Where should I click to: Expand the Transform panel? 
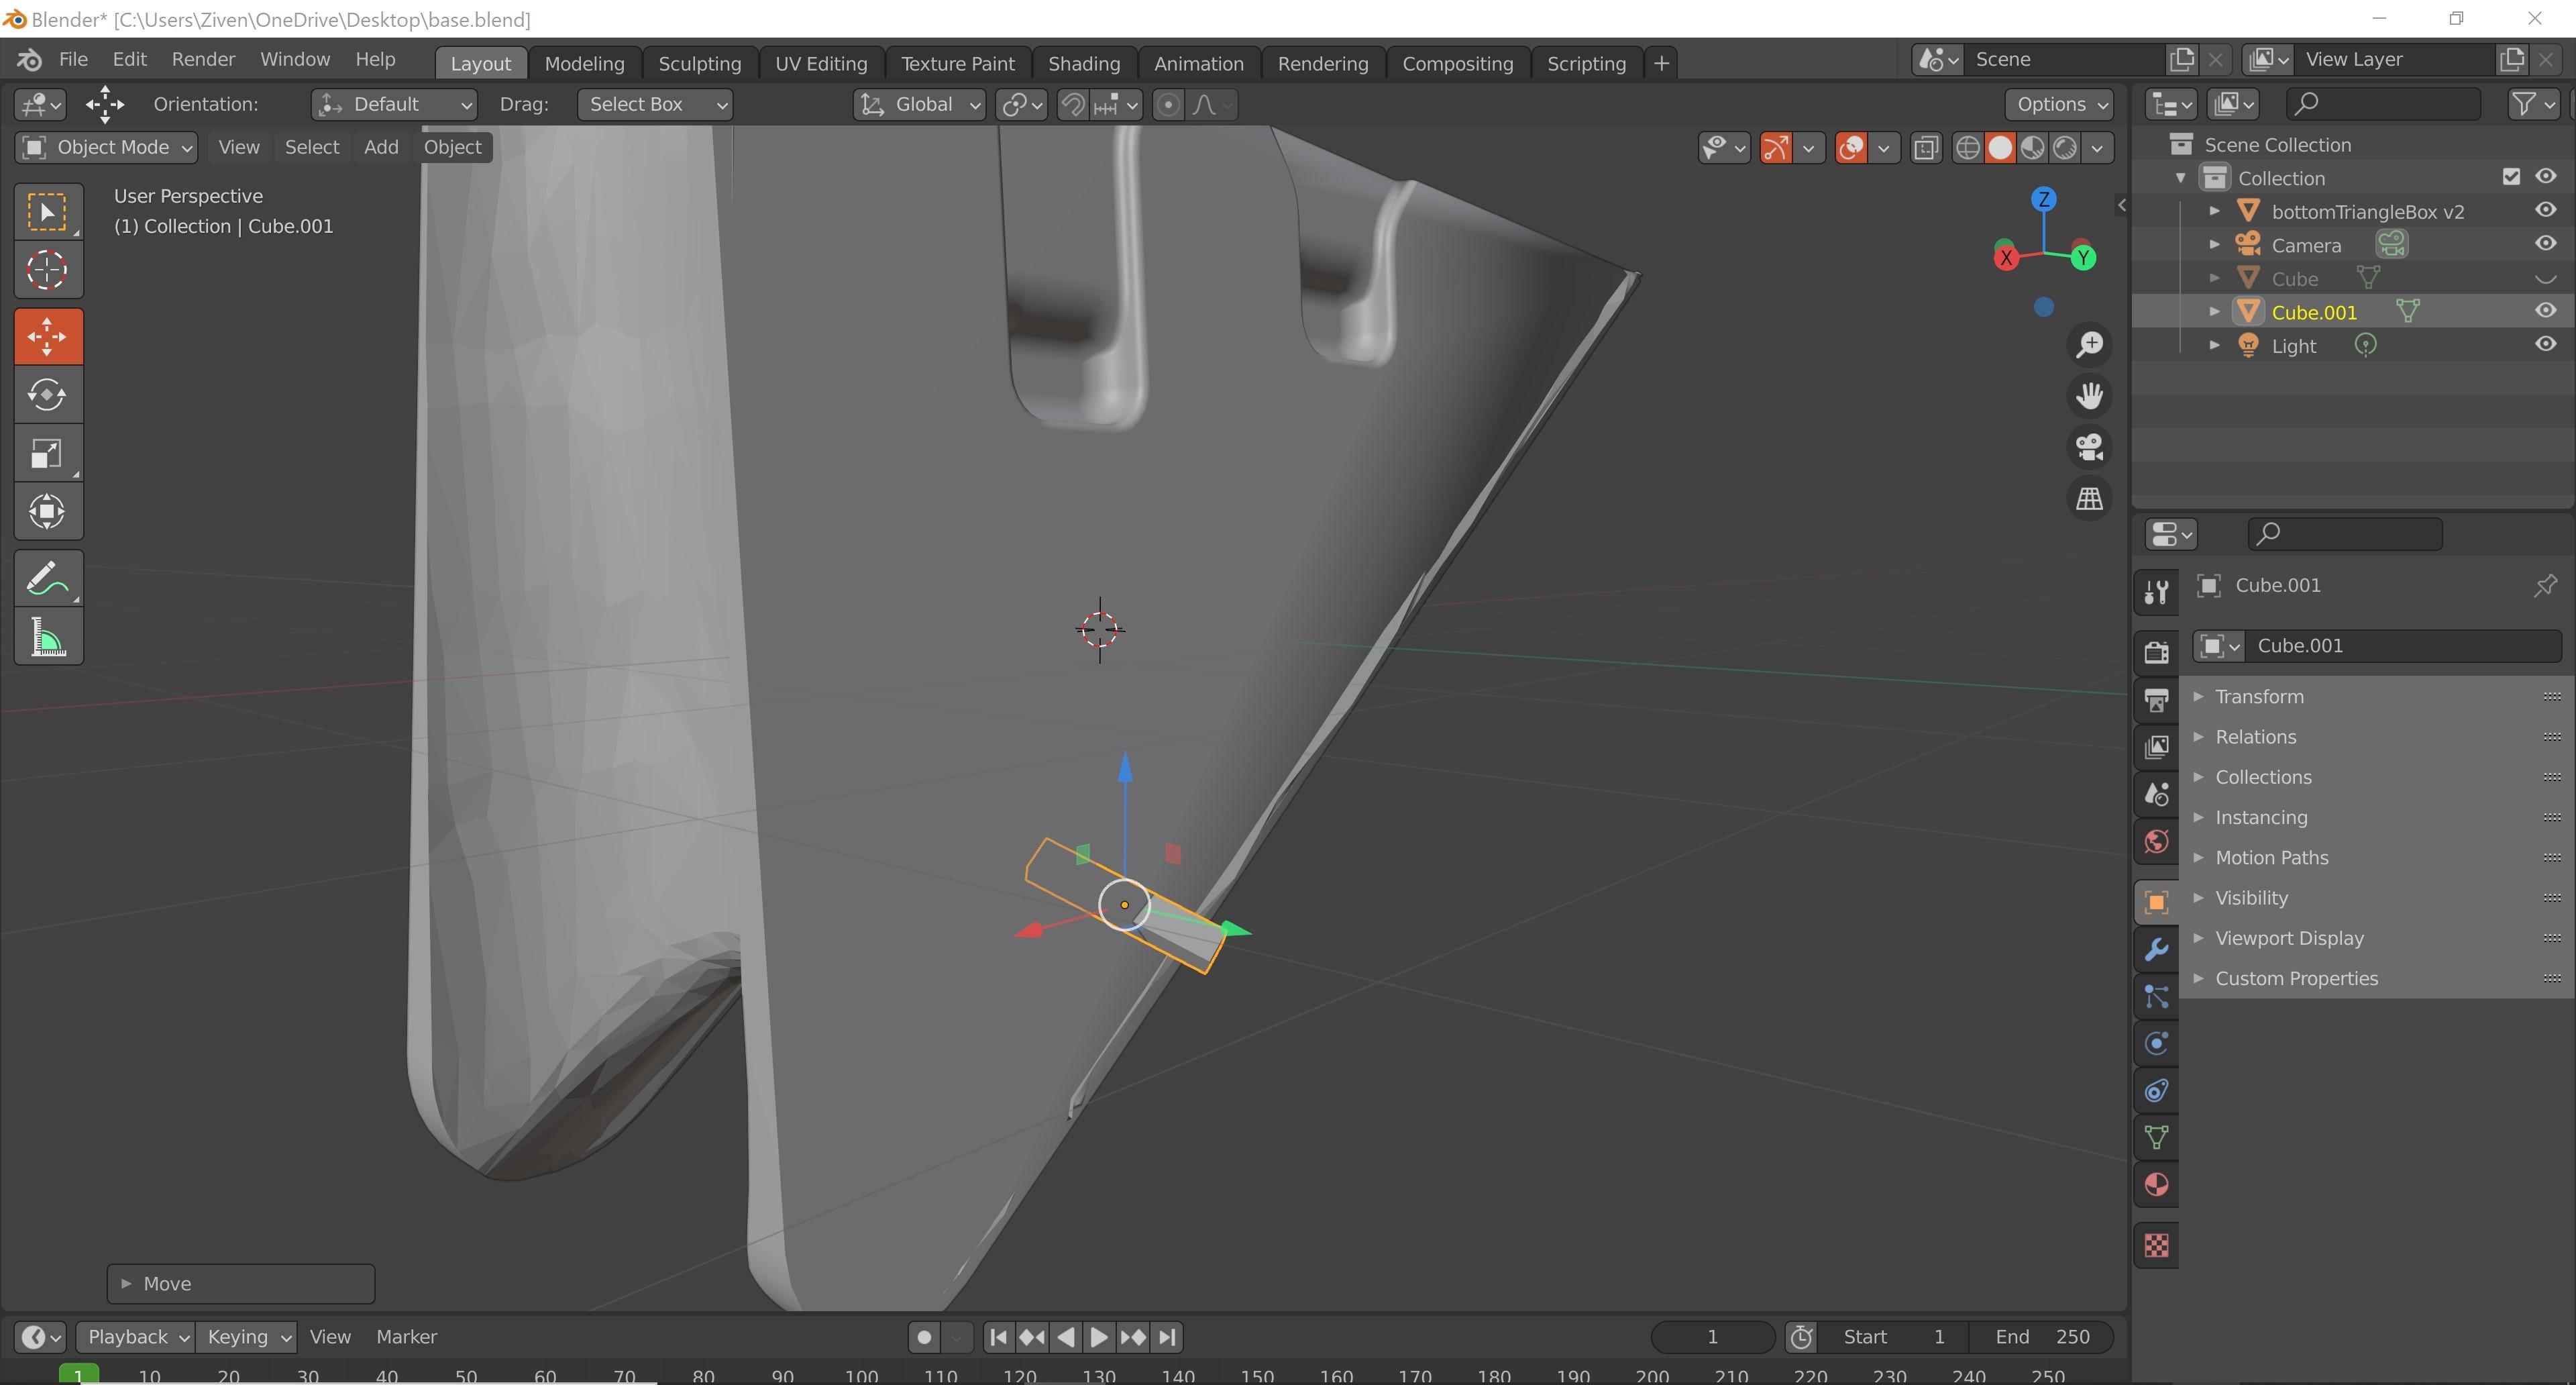coord(2258,697)
